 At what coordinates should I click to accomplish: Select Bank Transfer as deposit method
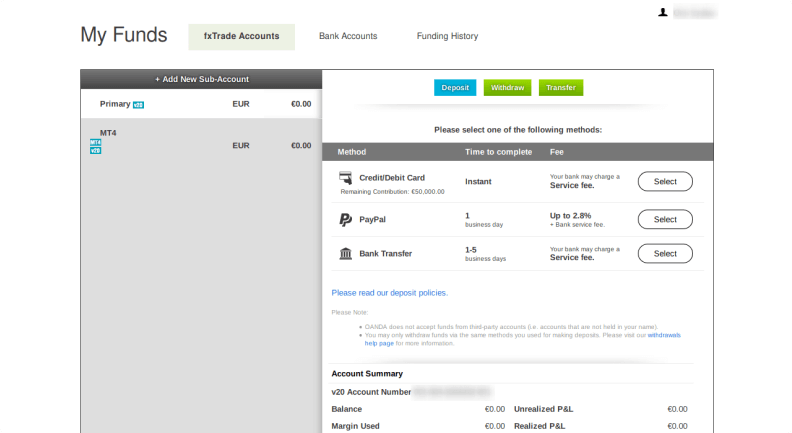coord(665,254)
